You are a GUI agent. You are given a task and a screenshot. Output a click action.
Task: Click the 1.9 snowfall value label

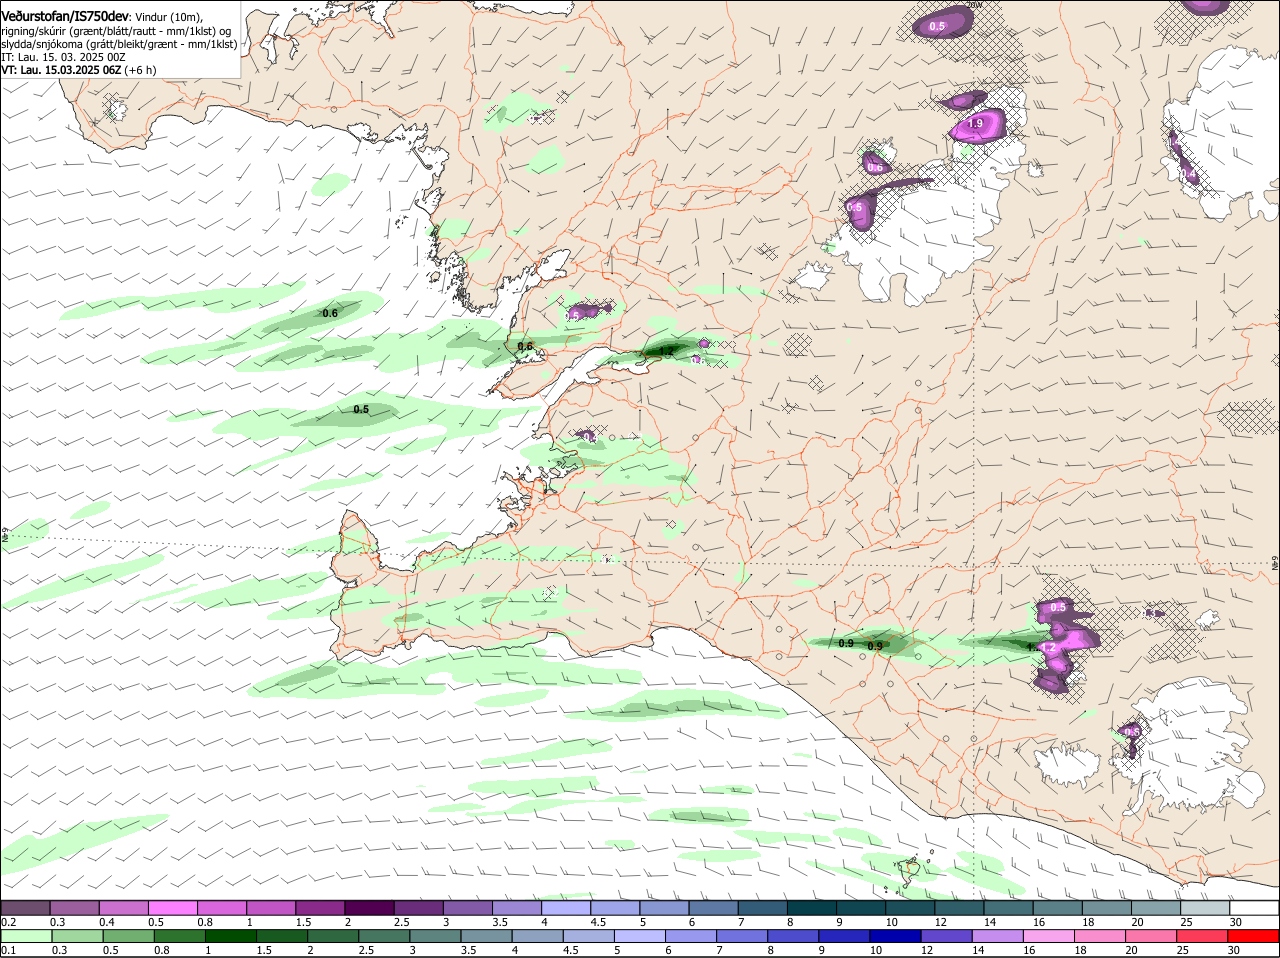977,124
